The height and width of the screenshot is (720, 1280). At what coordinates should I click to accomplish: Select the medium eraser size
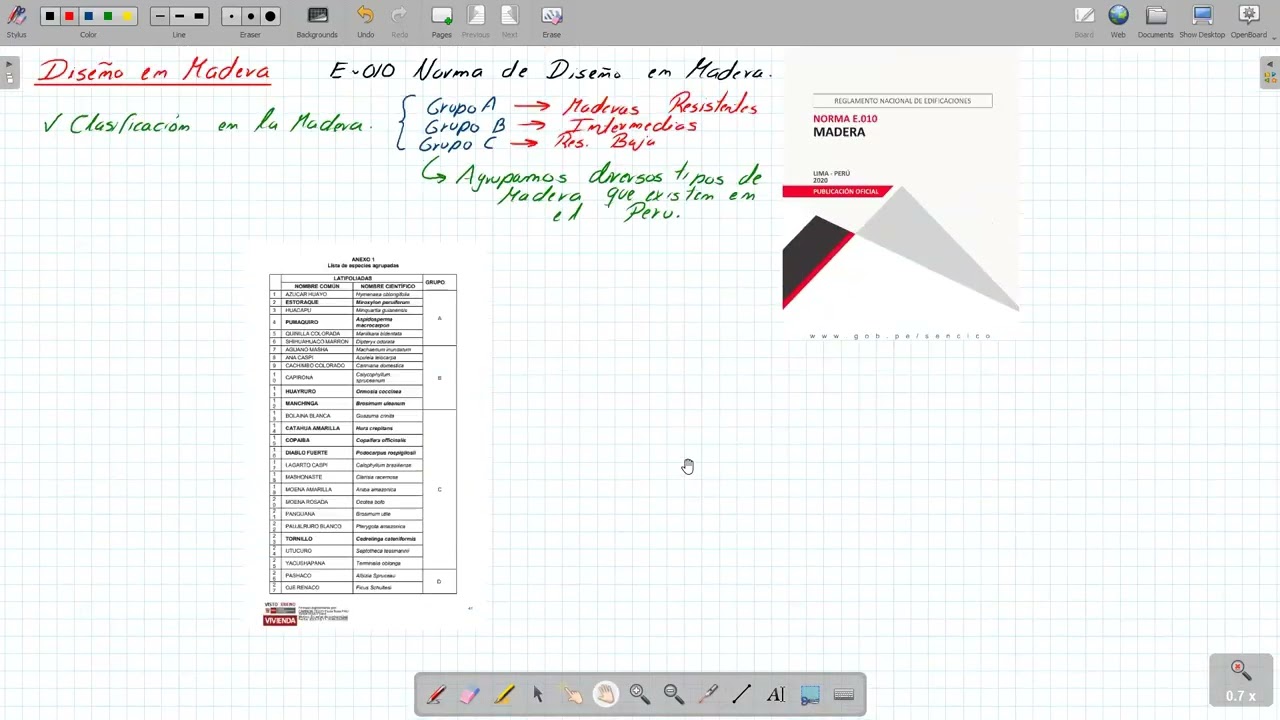point(250,16)
